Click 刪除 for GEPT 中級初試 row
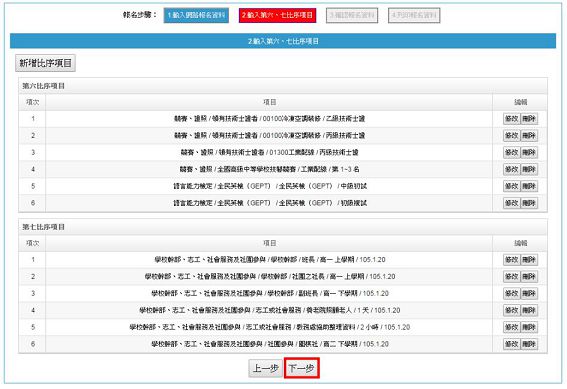 point(529,186)
